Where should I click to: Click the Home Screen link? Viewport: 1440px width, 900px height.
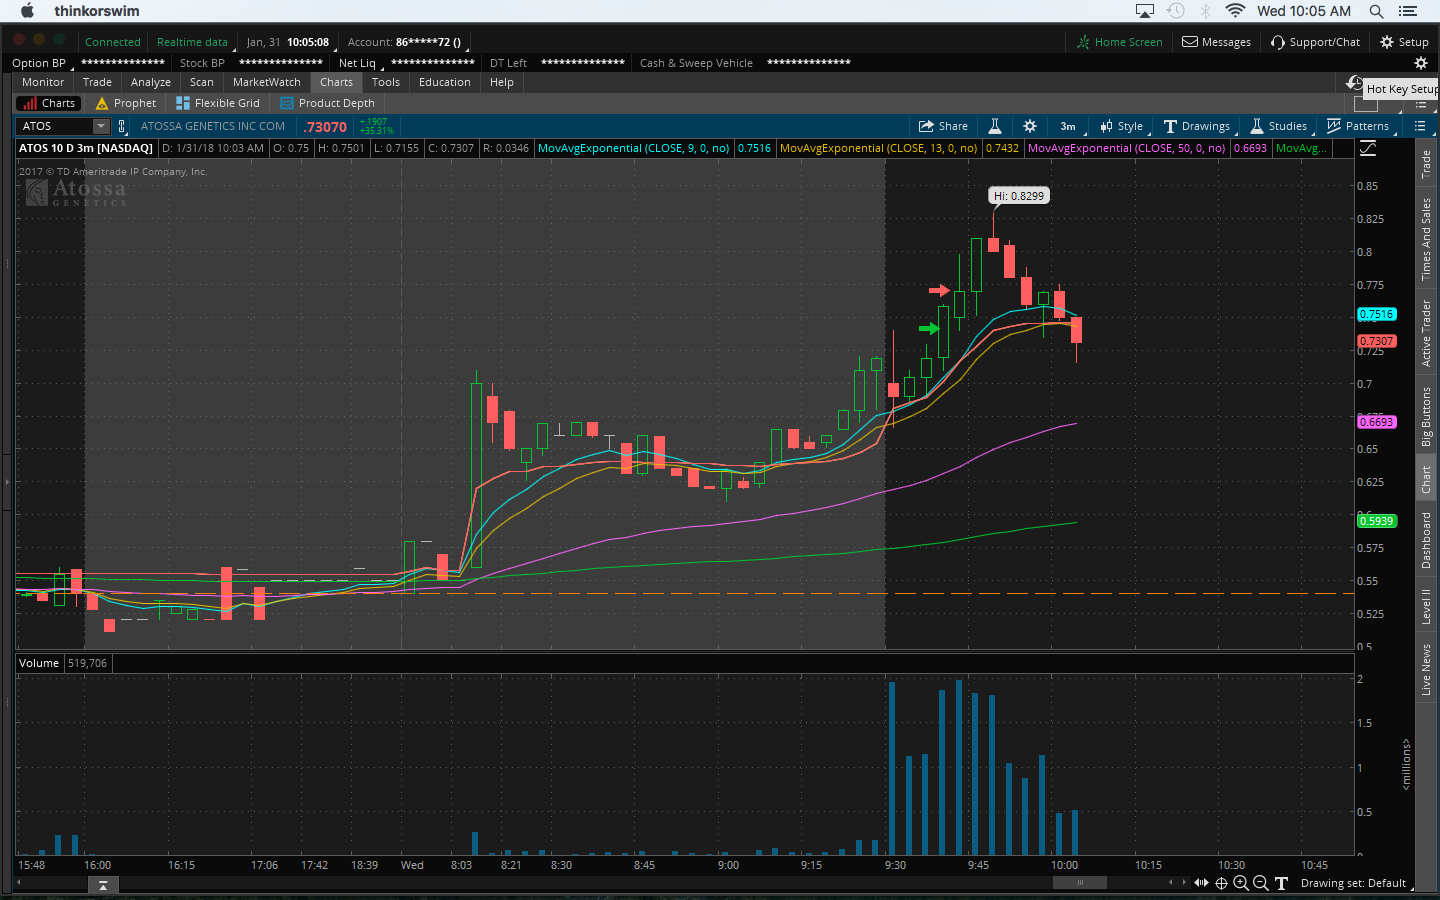pyautogui.click(x=1119, y=42)
